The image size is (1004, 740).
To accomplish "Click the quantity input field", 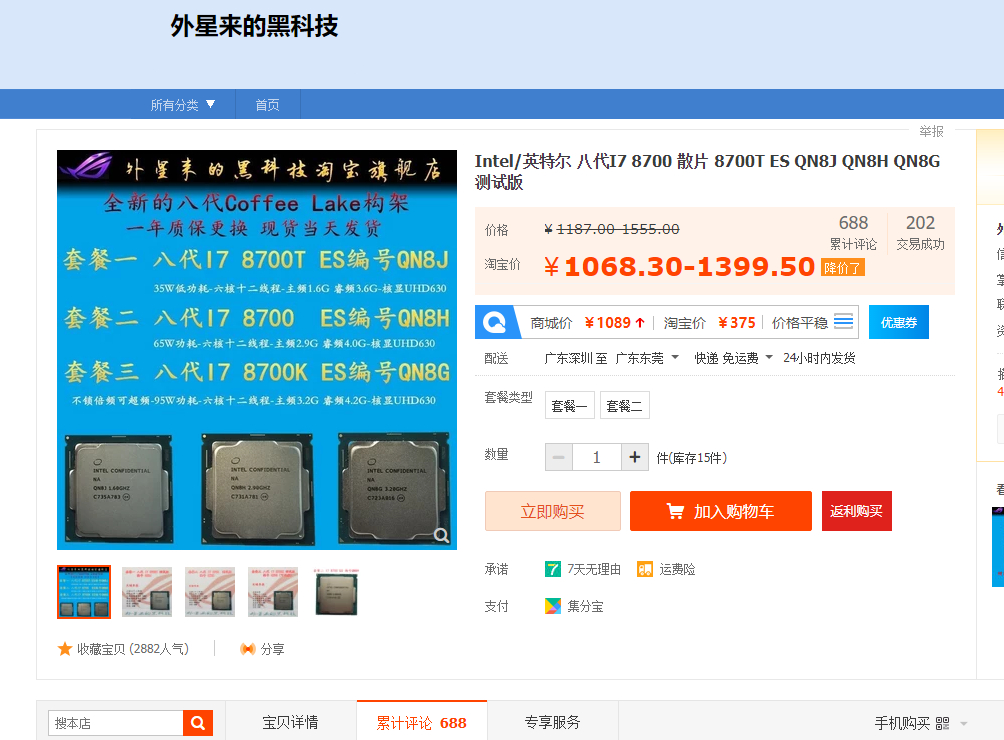I will 597,457.
